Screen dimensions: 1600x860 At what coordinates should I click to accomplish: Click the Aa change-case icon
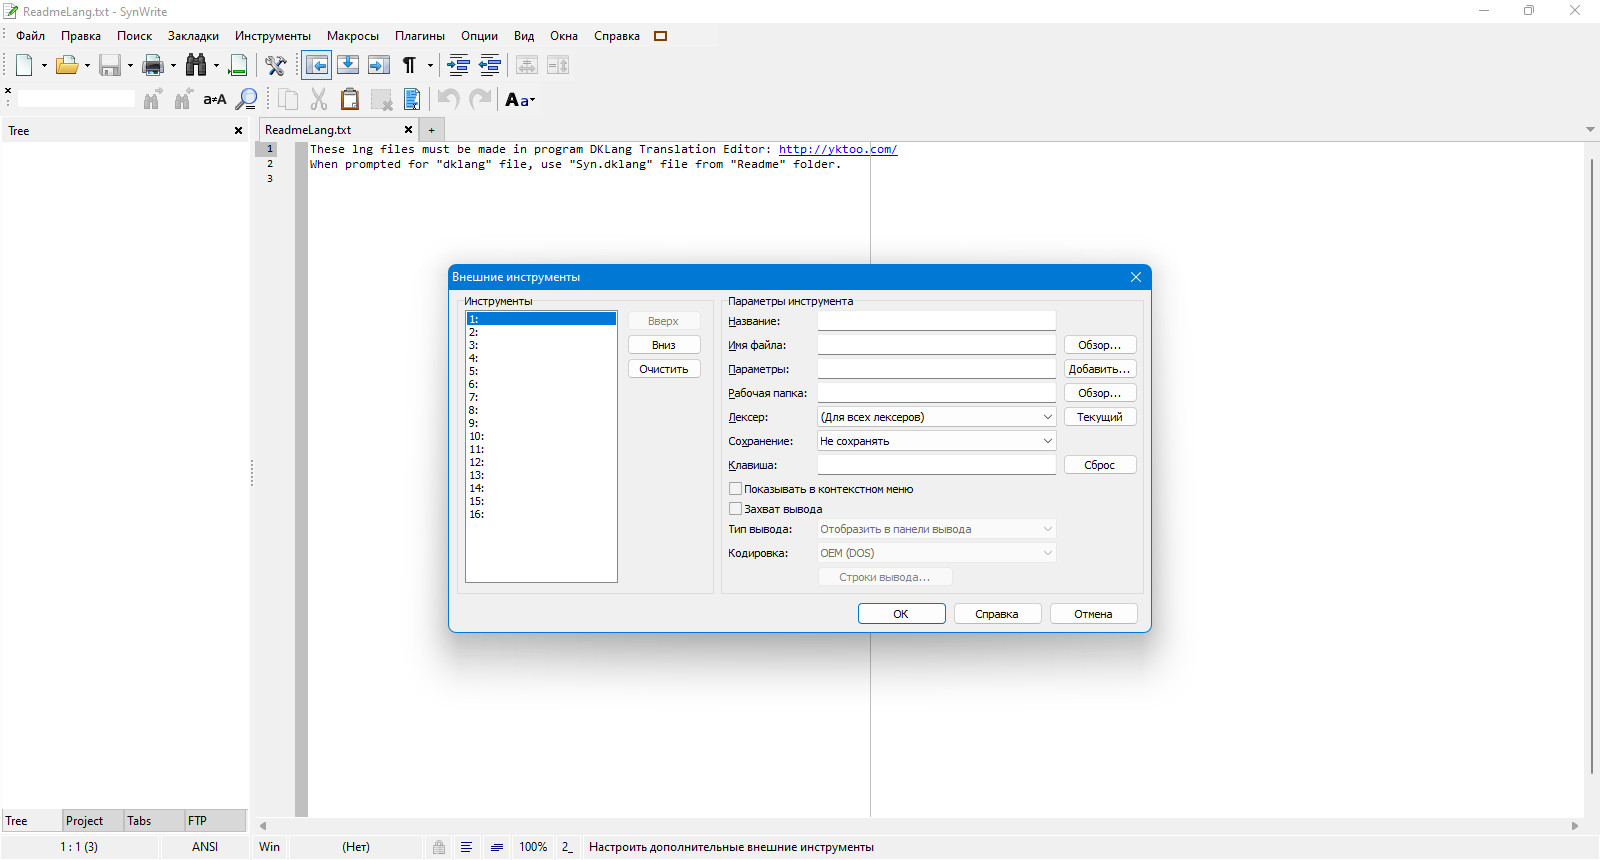(517, 99)
